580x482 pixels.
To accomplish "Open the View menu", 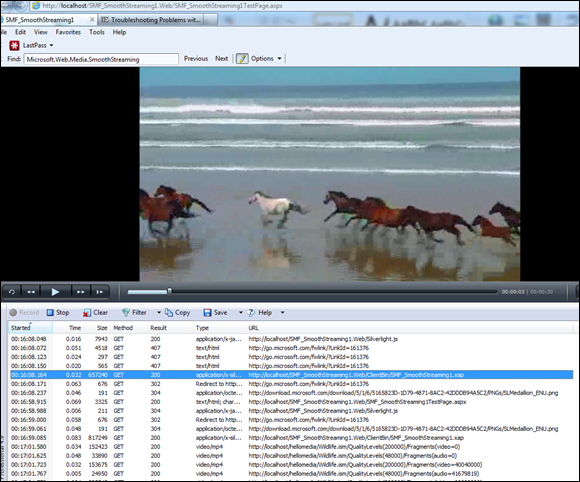I will 41,32.
